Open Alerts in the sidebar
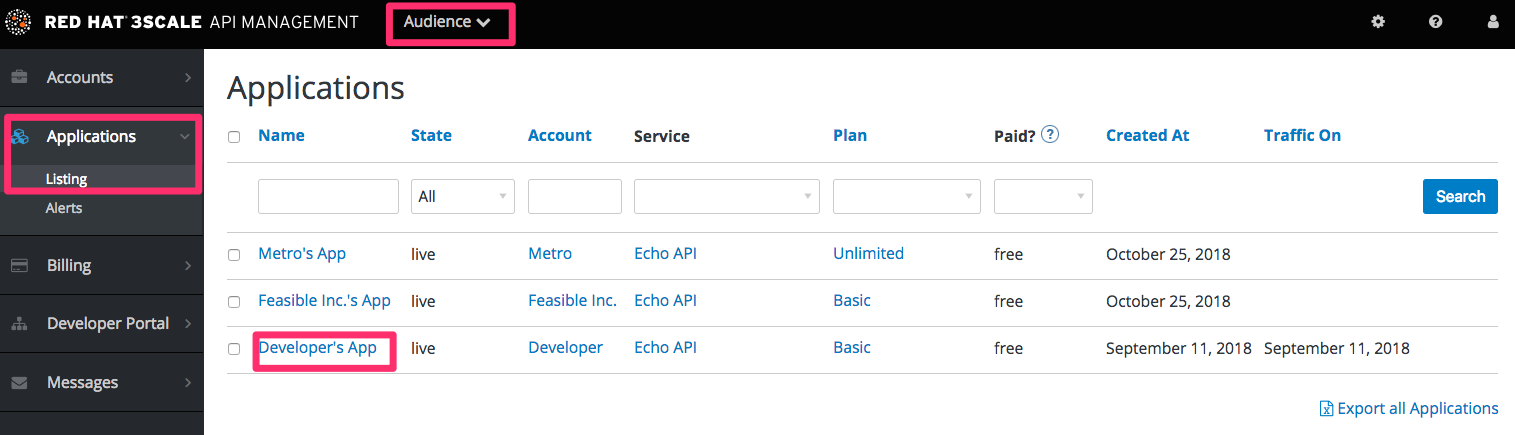Image resolution: width=1515 pixels, height=435 pixels. tap(64, 208)
